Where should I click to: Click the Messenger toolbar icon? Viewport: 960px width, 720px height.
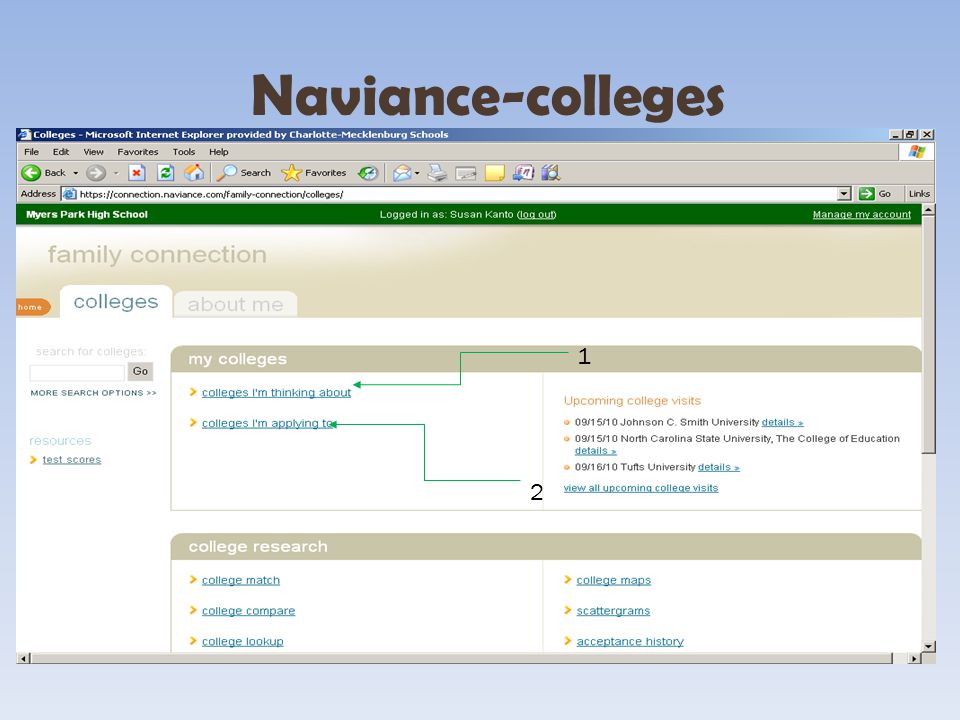tap(523, 173)
